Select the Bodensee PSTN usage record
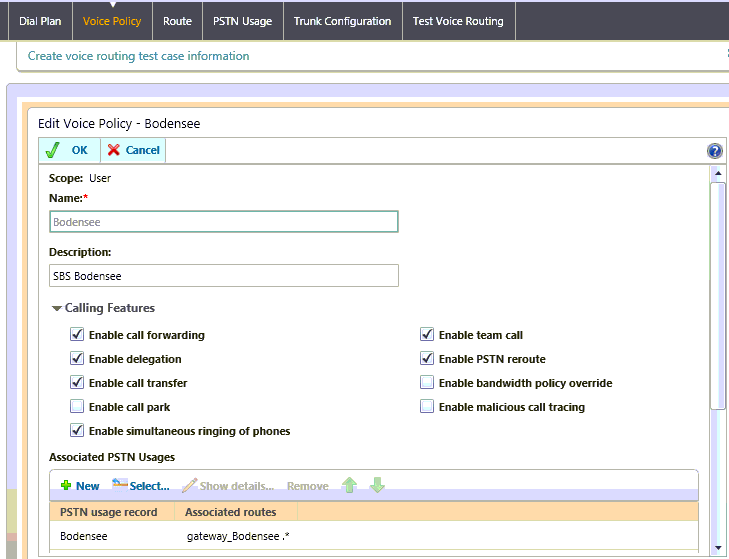 84,536
